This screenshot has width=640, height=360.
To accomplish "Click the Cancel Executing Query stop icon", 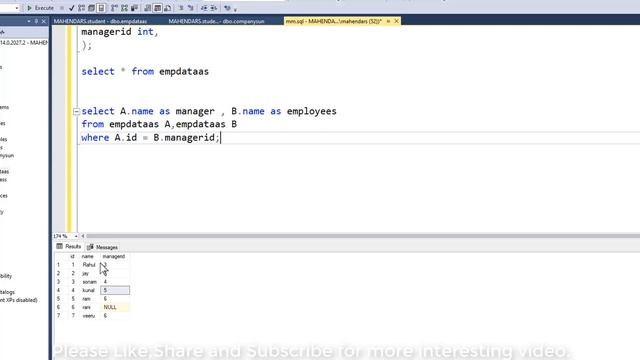I will click(62, 8).
